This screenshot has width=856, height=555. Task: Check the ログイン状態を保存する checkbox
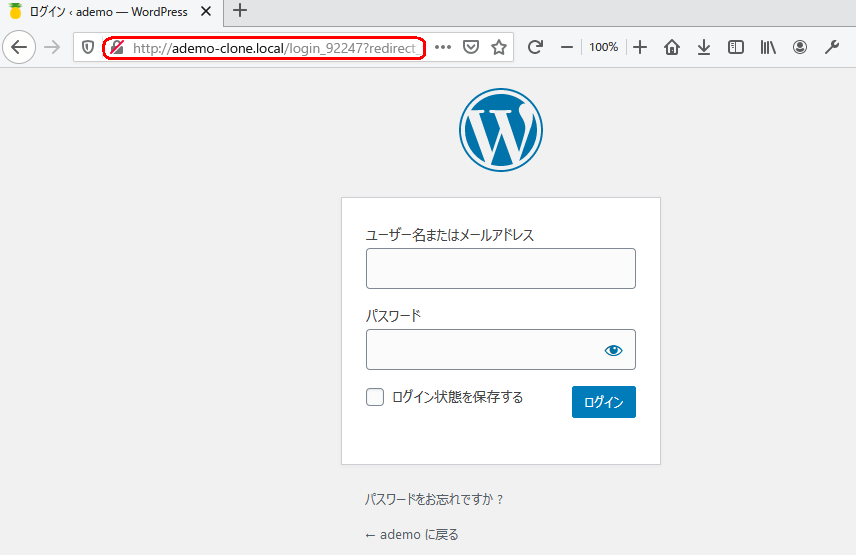click(x=375, y=397)
